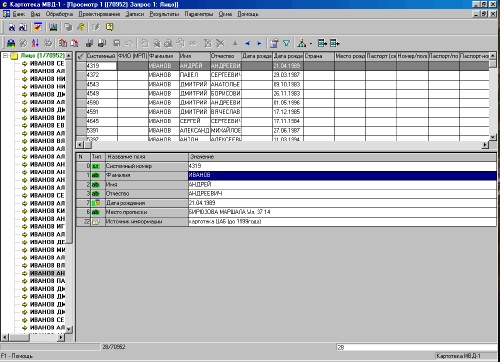Select the Лицо (1/70952) root tree node

pos(42,56)
